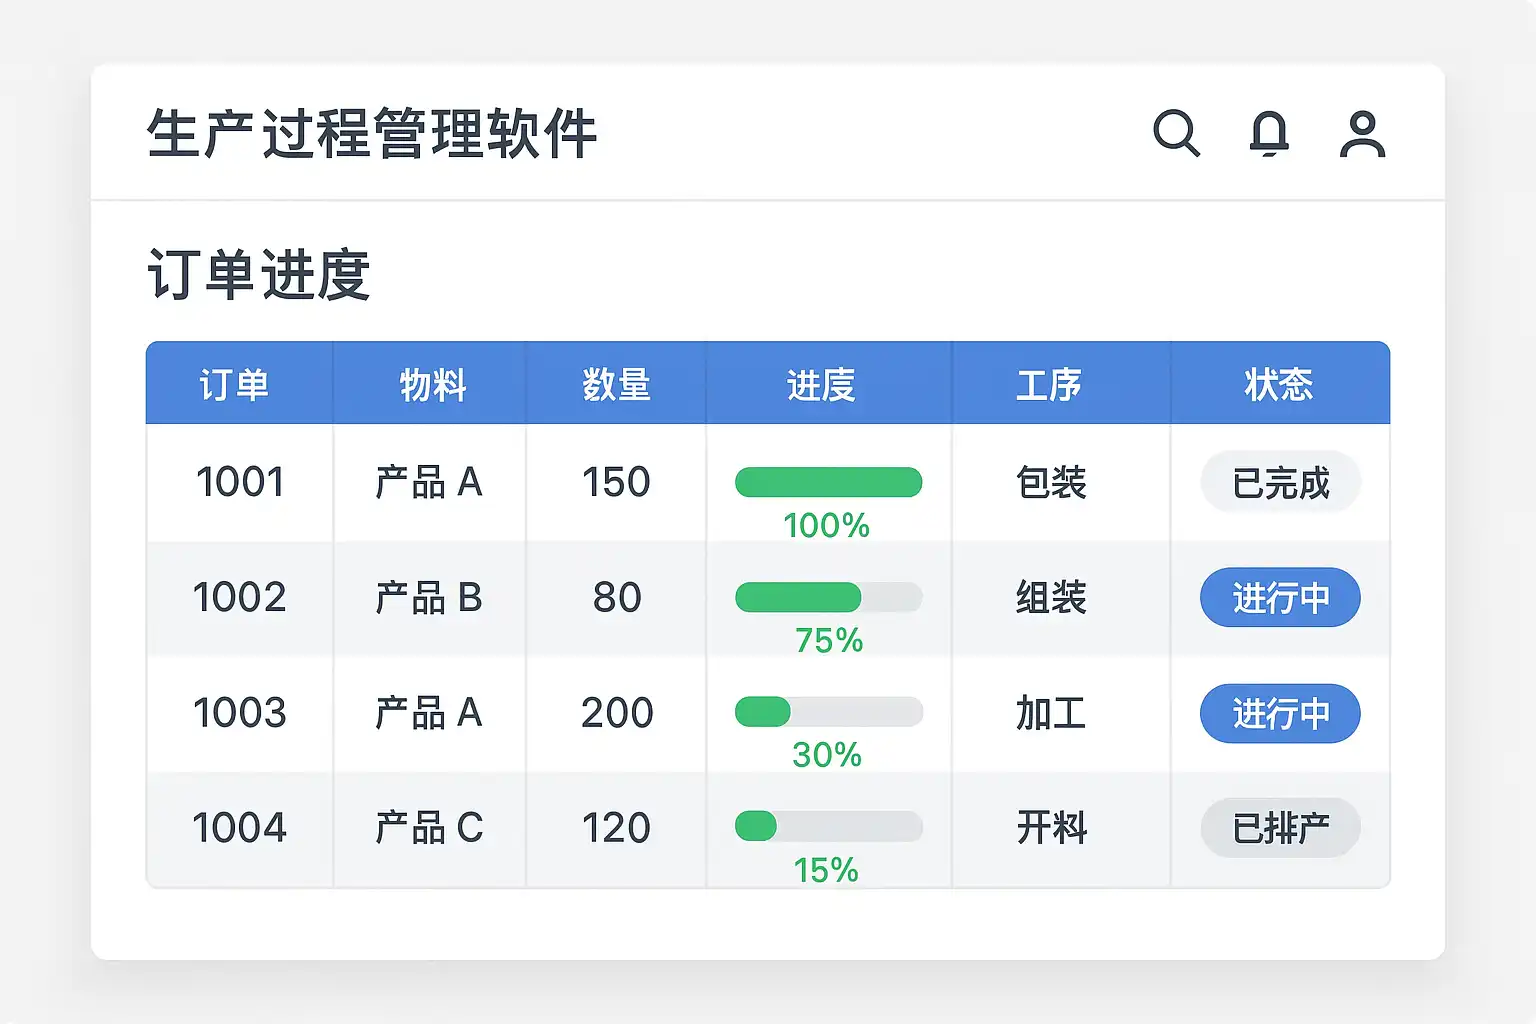This screenshot has height=1024, width=1536.
Task: Click the 75% progress bar
Action: [x=828, y=598]
